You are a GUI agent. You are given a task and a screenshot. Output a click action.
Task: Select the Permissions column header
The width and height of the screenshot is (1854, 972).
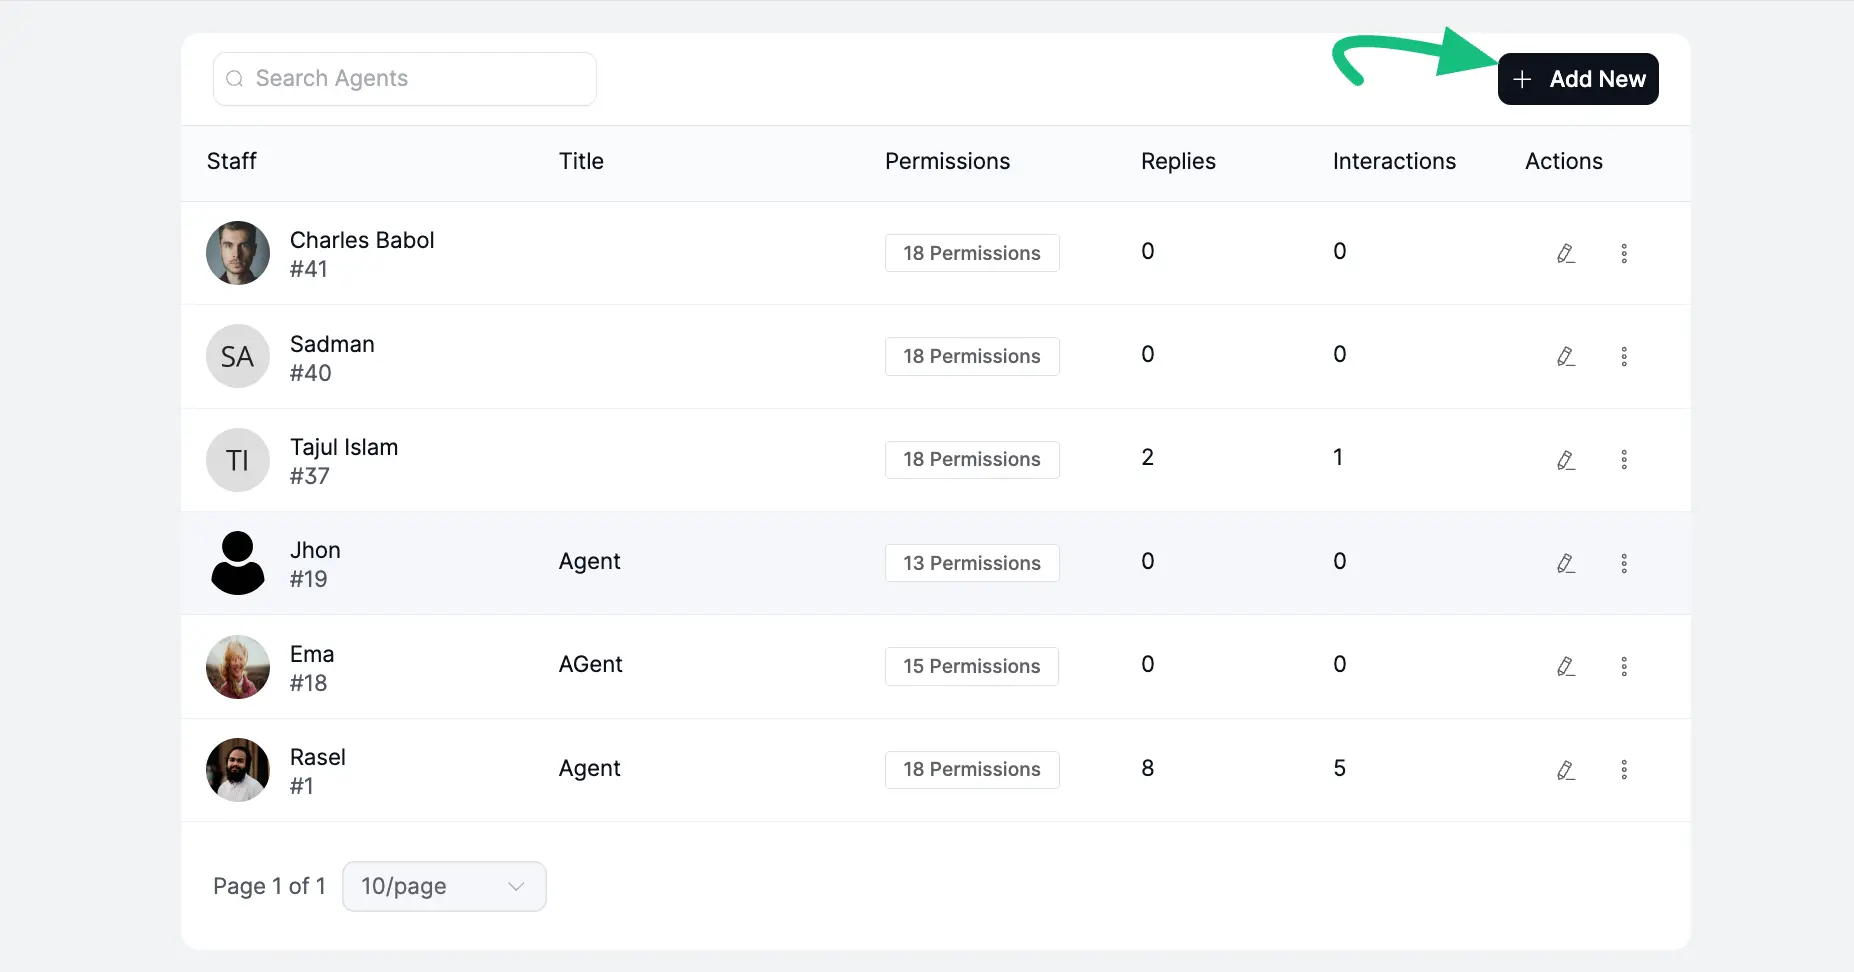click(946, 161)
